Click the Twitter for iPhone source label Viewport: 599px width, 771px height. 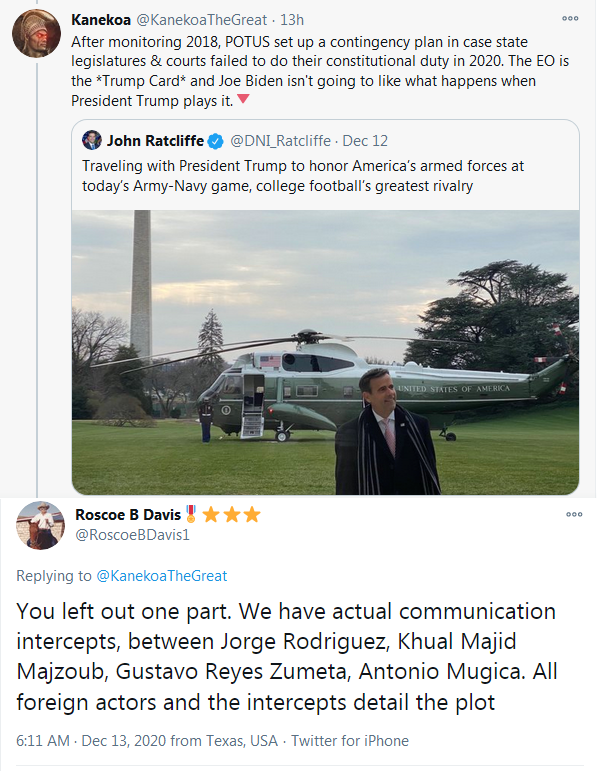pos(350,741)
